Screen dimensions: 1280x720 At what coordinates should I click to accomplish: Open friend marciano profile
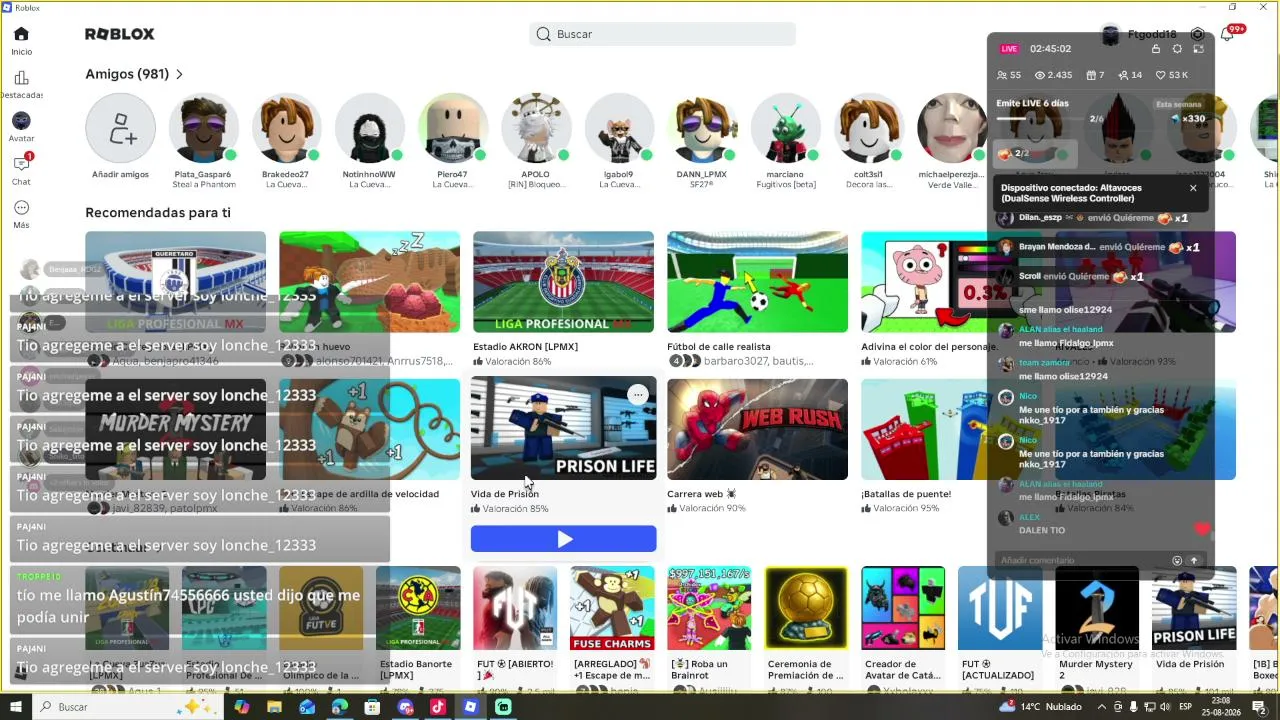coord(785,128)
